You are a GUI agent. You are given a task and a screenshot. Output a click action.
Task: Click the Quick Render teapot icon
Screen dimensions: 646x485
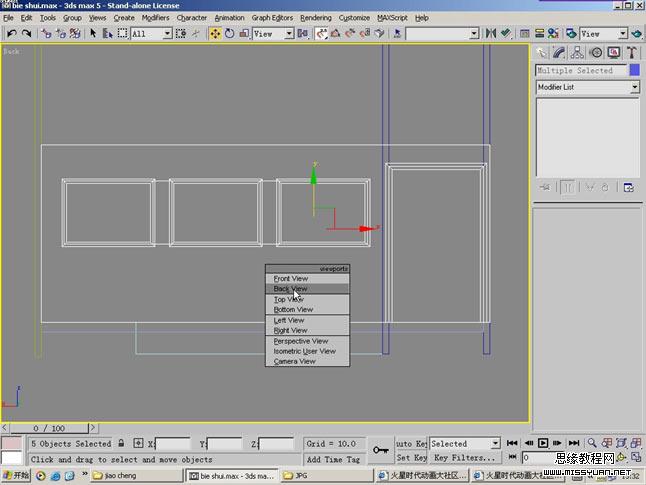point(637,33)
